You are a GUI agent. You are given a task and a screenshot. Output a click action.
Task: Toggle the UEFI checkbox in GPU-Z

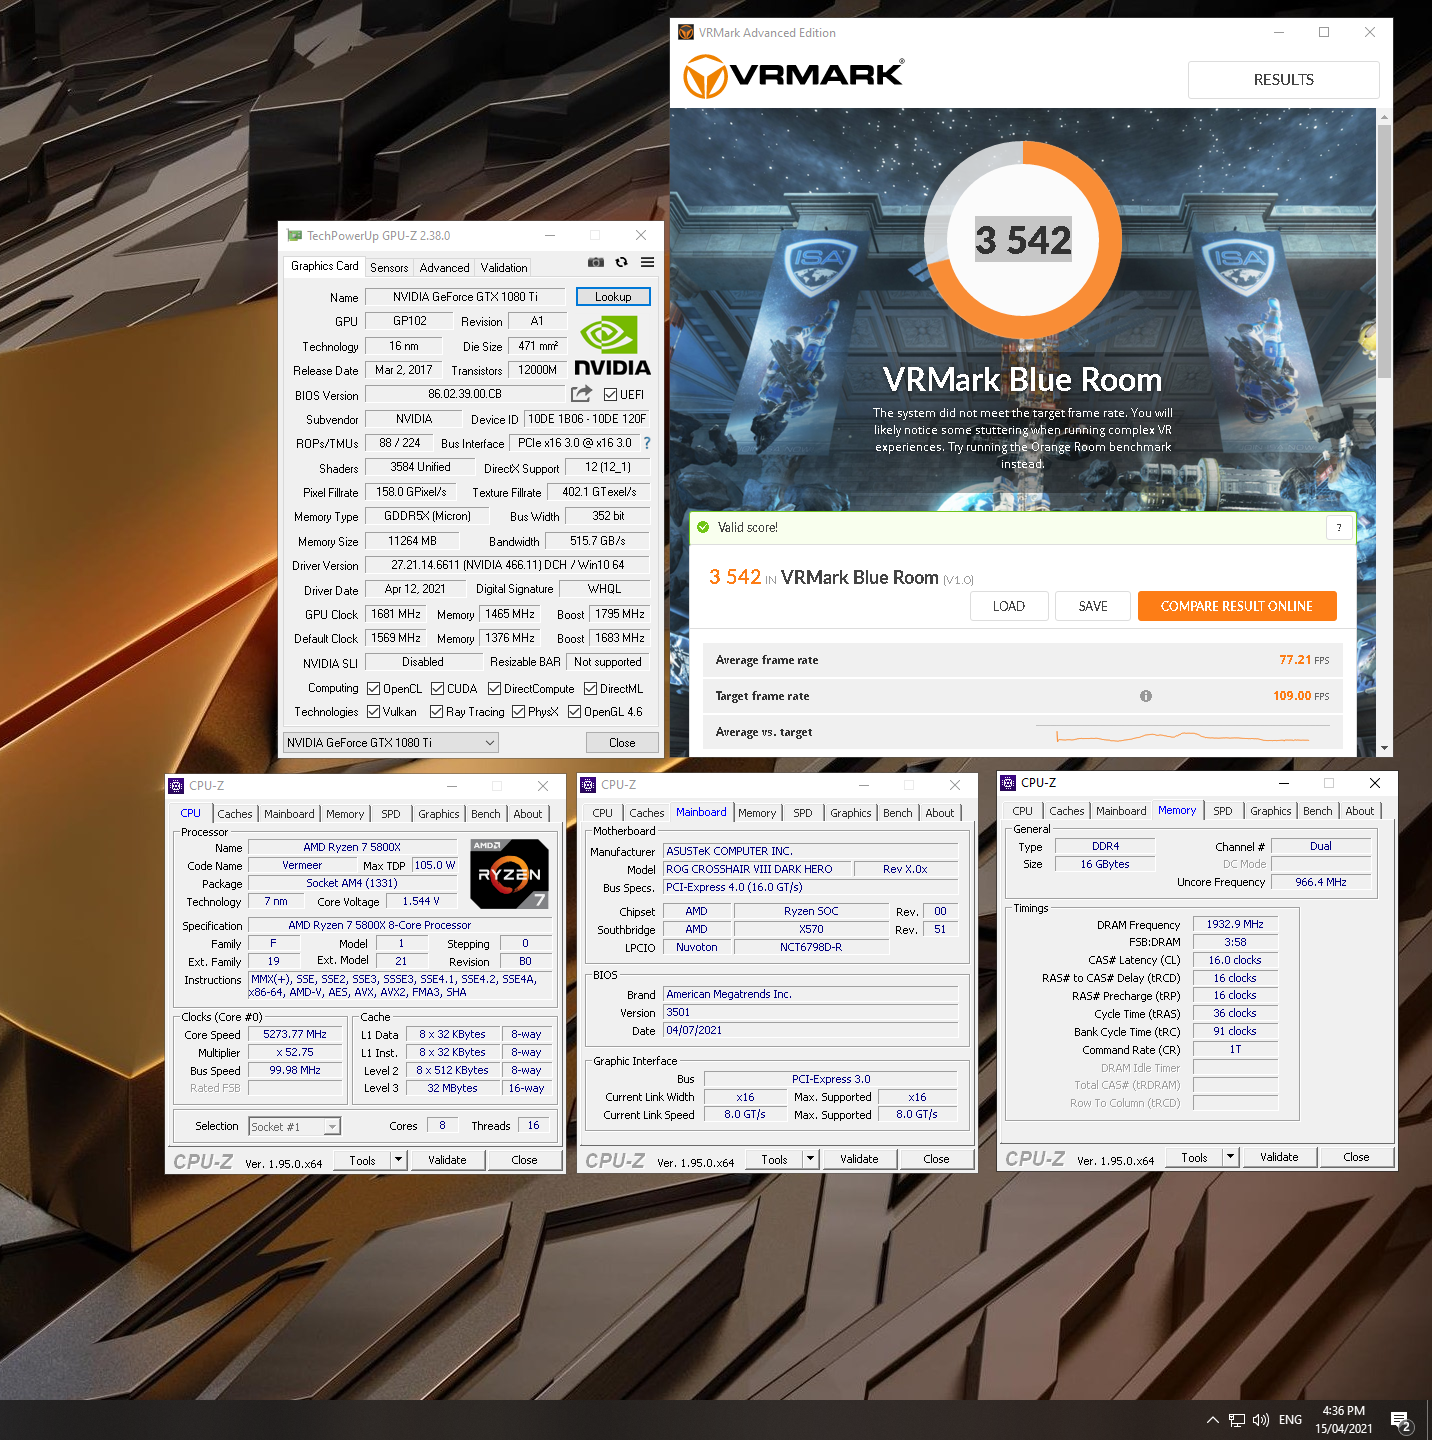pyautogui.click(x=610, y=395)
